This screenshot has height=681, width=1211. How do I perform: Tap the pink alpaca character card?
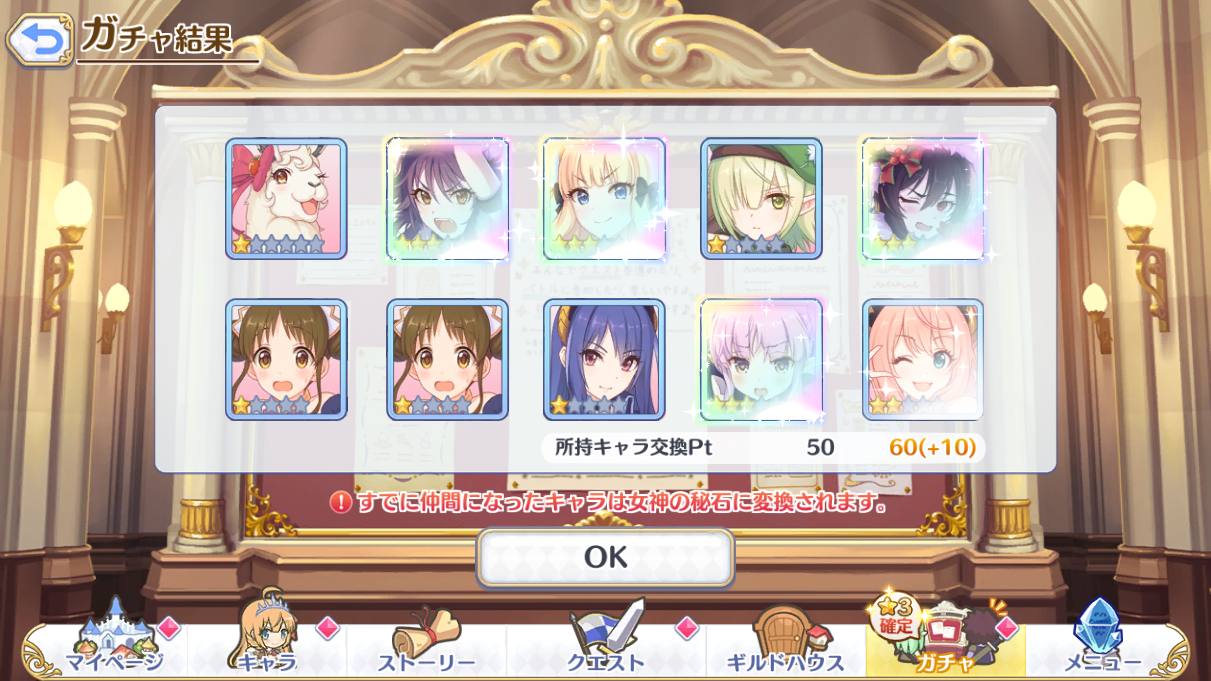pyautogui.click(x=286, y=199)
